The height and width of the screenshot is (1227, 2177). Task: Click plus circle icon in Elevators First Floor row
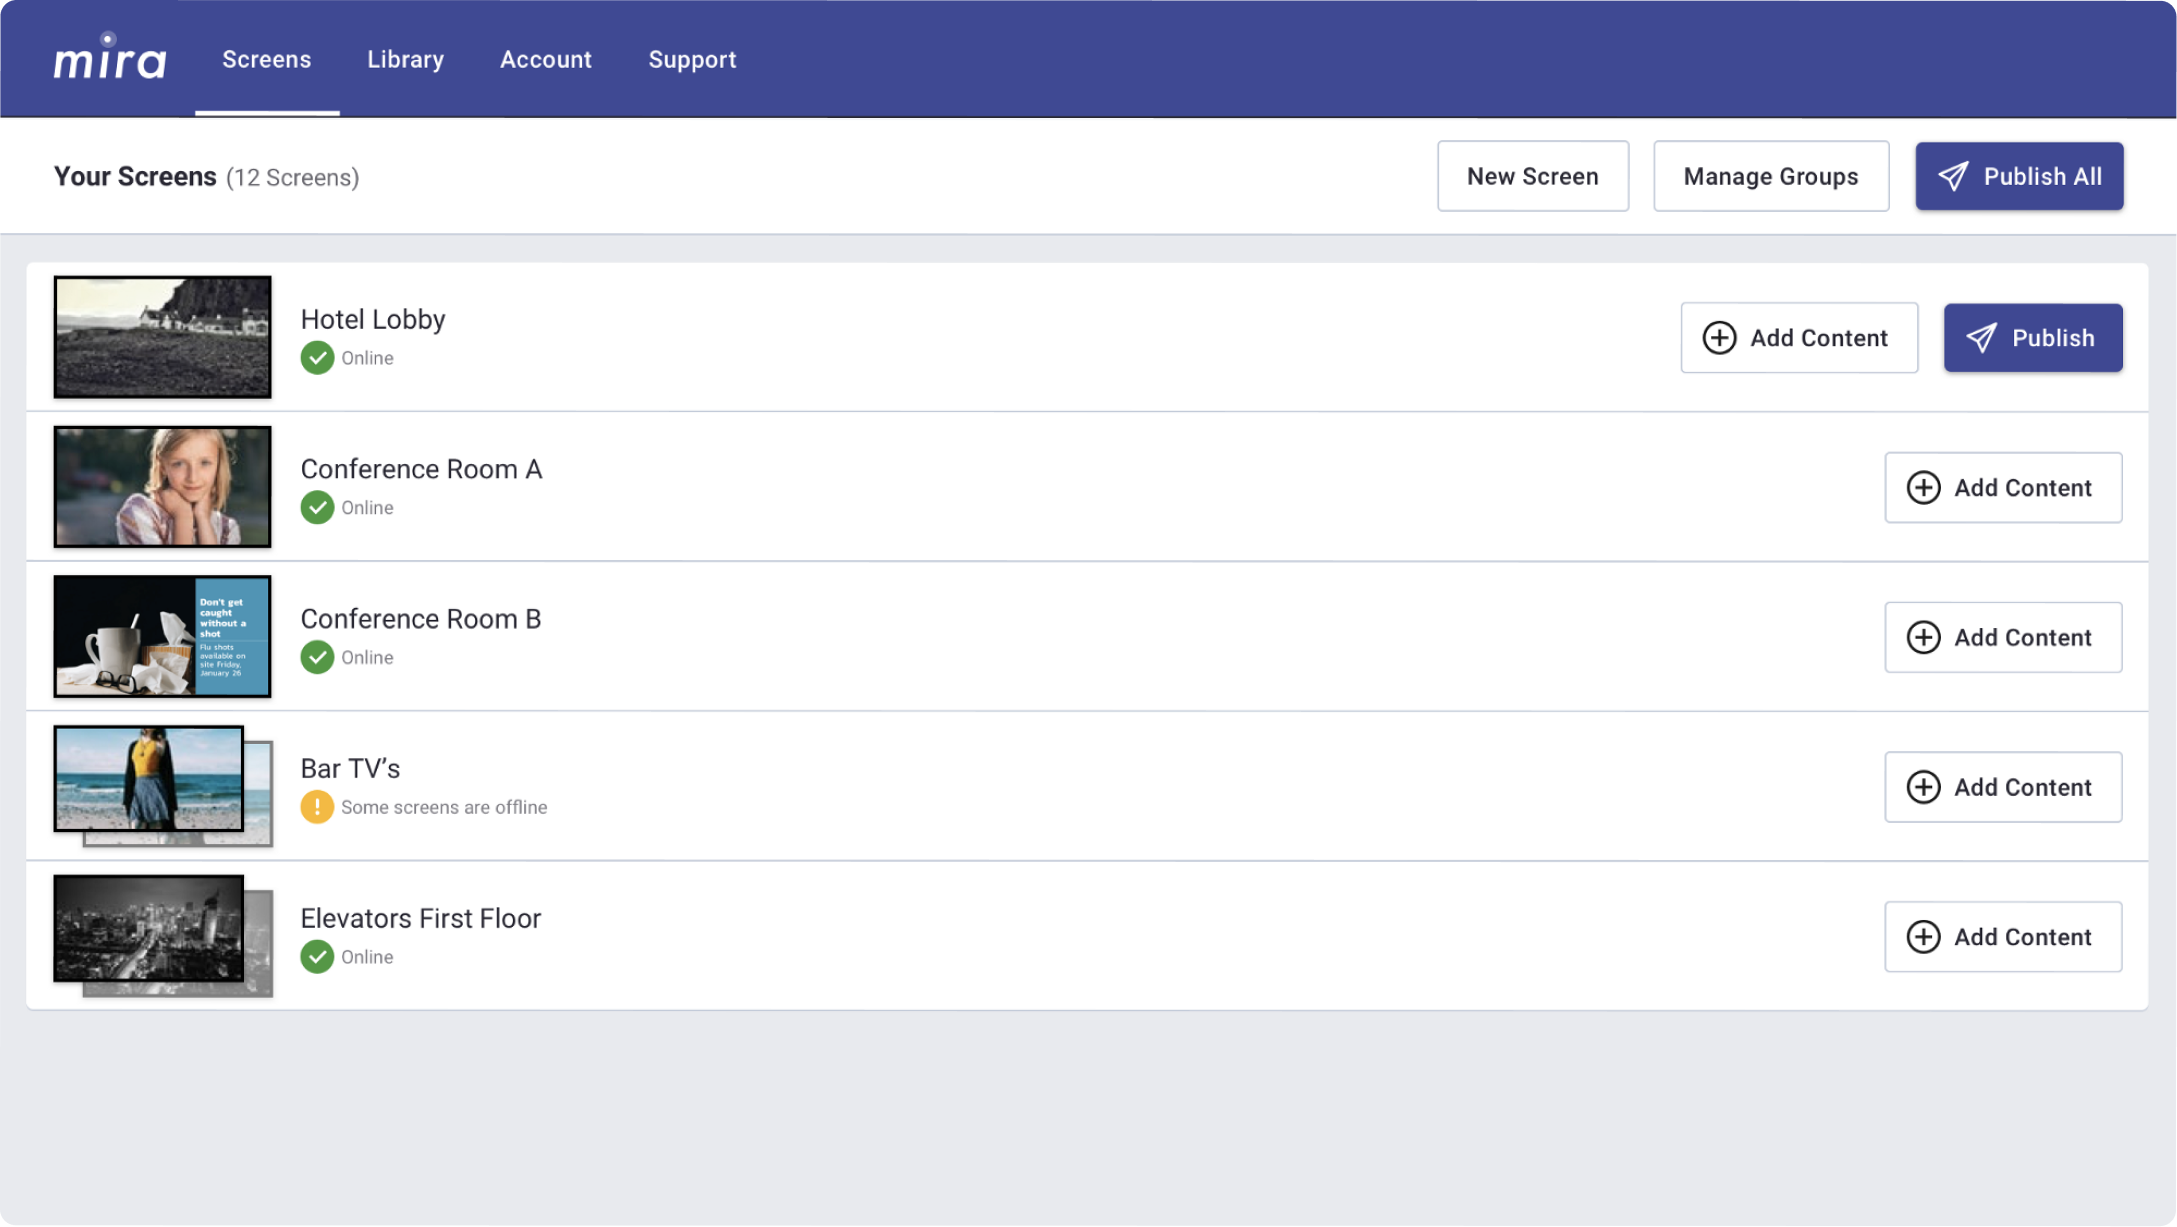(x=1923, y=937)
